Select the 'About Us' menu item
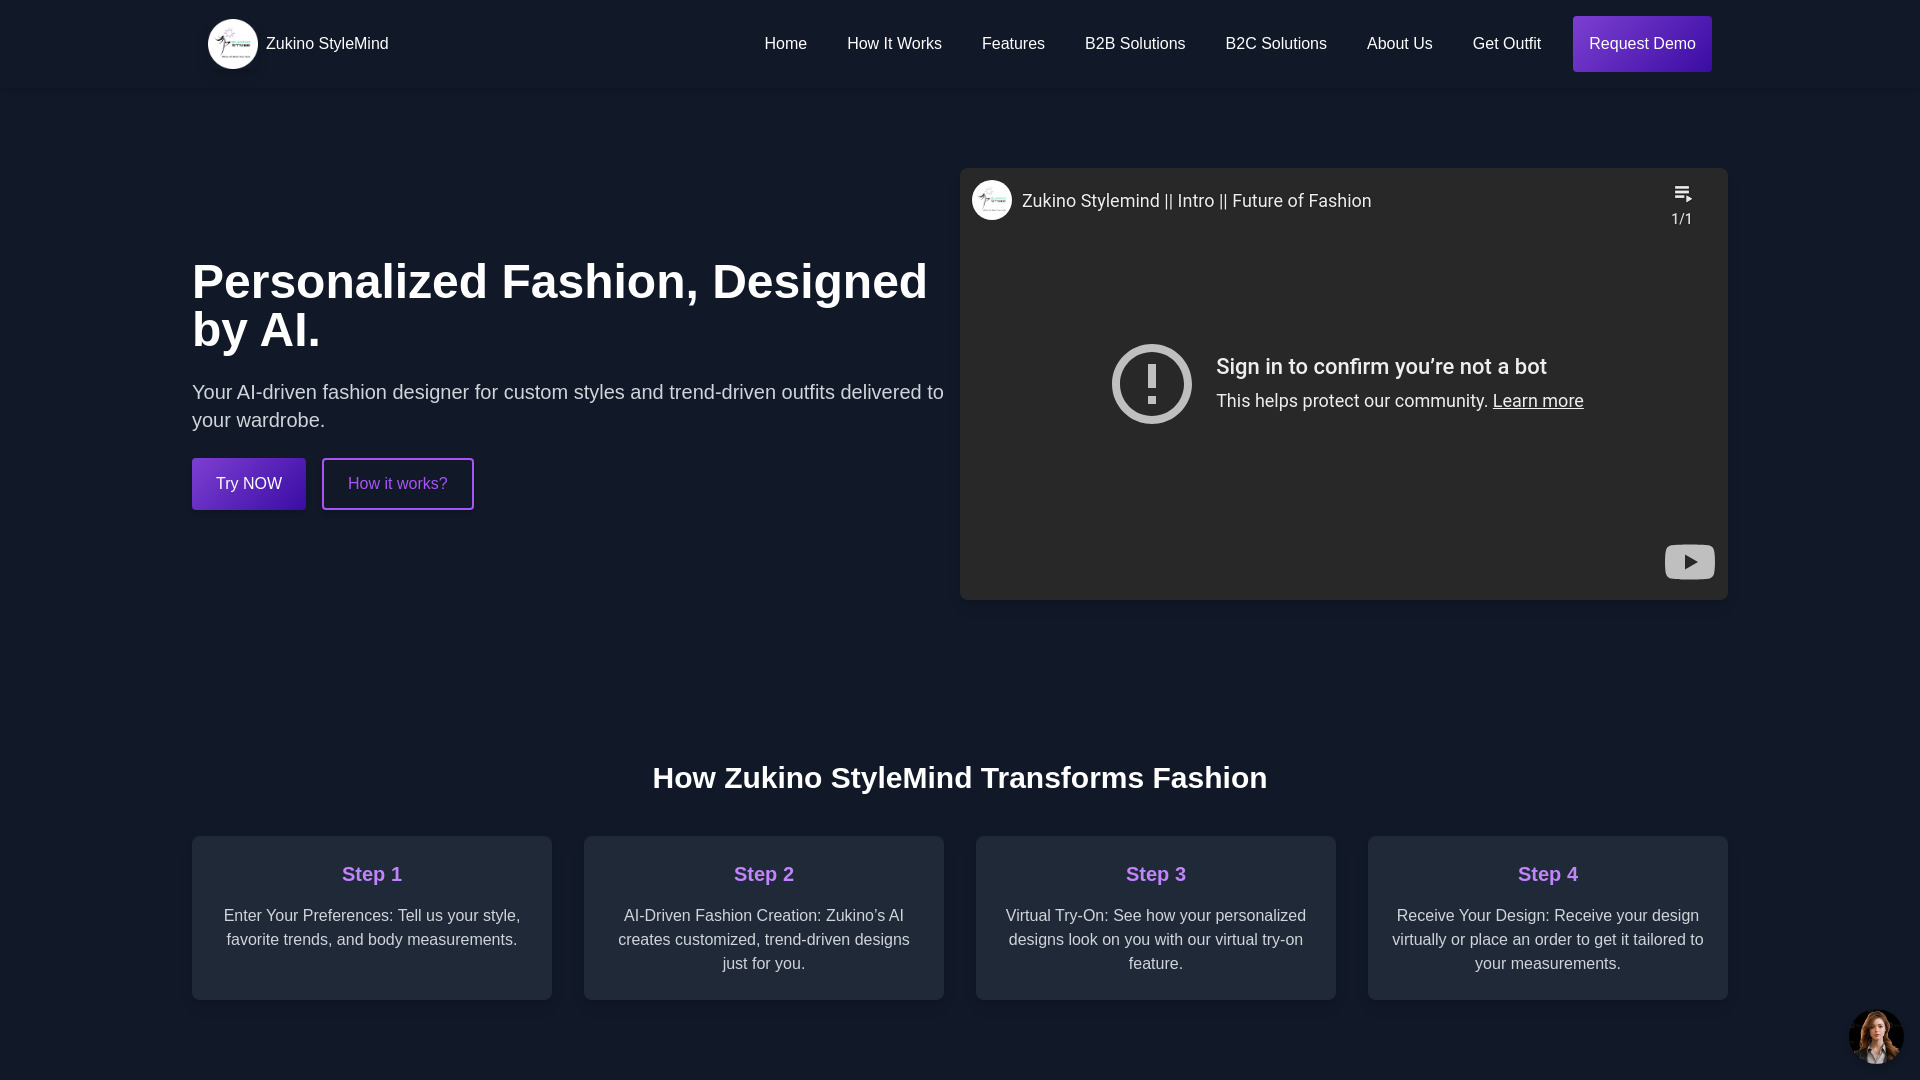 point(1399,44)
